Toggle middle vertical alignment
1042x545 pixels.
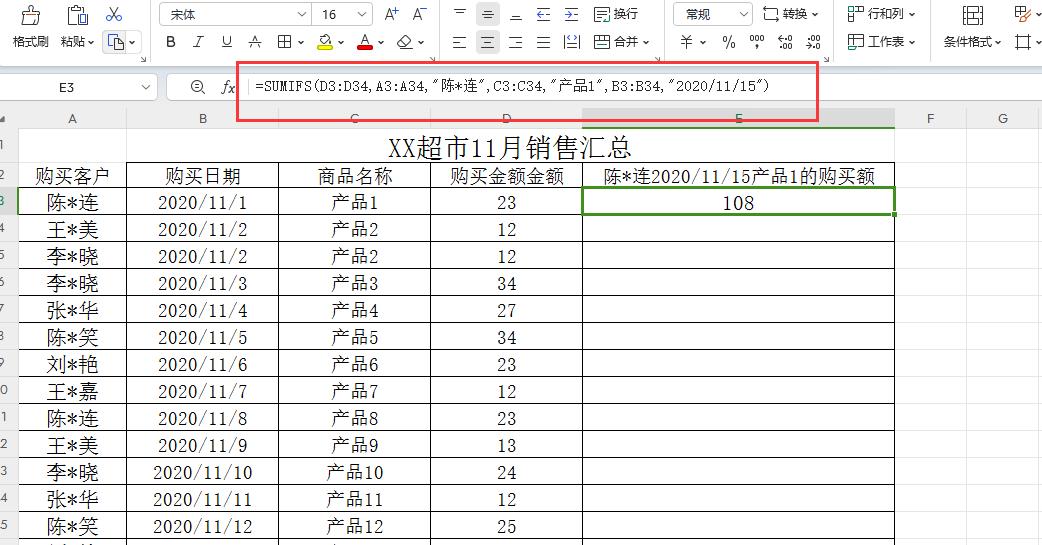[488, 14]
